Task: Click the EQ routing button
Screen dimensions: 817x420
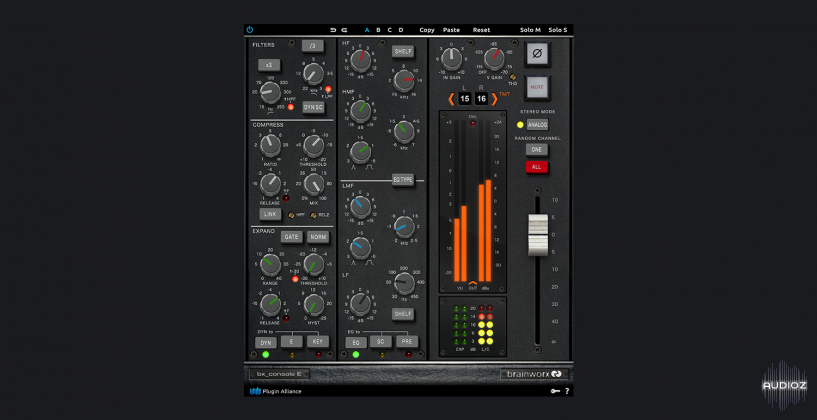Action: point(356,342)
